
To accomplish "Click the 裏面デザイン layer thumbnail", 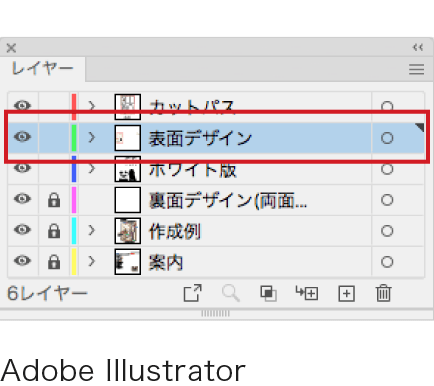I will [128, 200].
